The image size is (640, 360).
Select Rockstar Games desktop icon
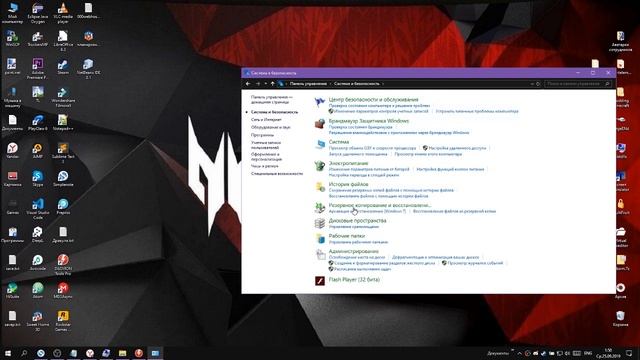pyautogui.click(x=63, y=321)
